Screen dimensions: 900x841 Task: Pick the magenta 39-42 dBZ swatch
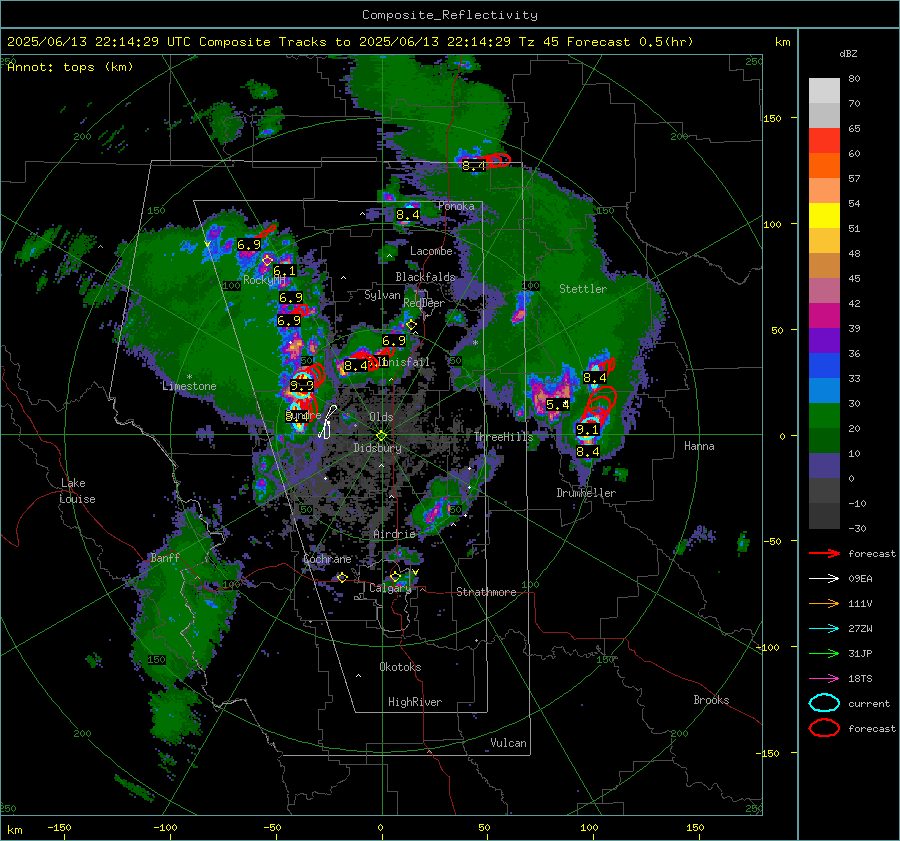[824, 315]
